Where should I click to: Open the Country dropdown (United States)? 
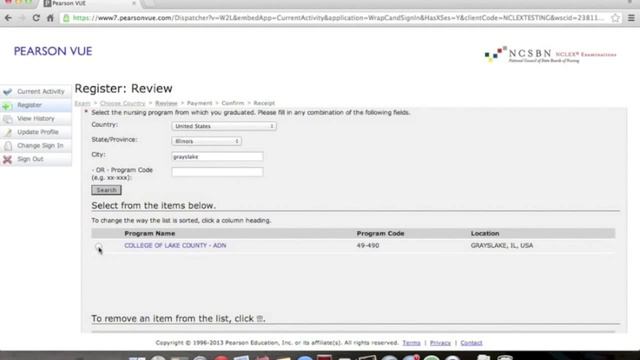click(x=224, y=126)
